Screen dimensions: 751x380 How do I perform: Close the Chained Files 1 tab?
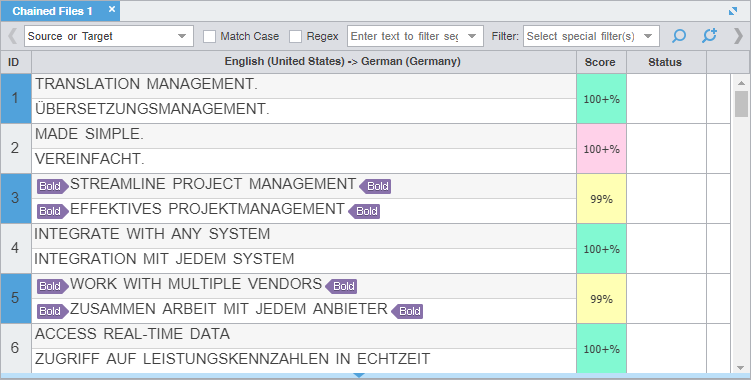[112, 10]
